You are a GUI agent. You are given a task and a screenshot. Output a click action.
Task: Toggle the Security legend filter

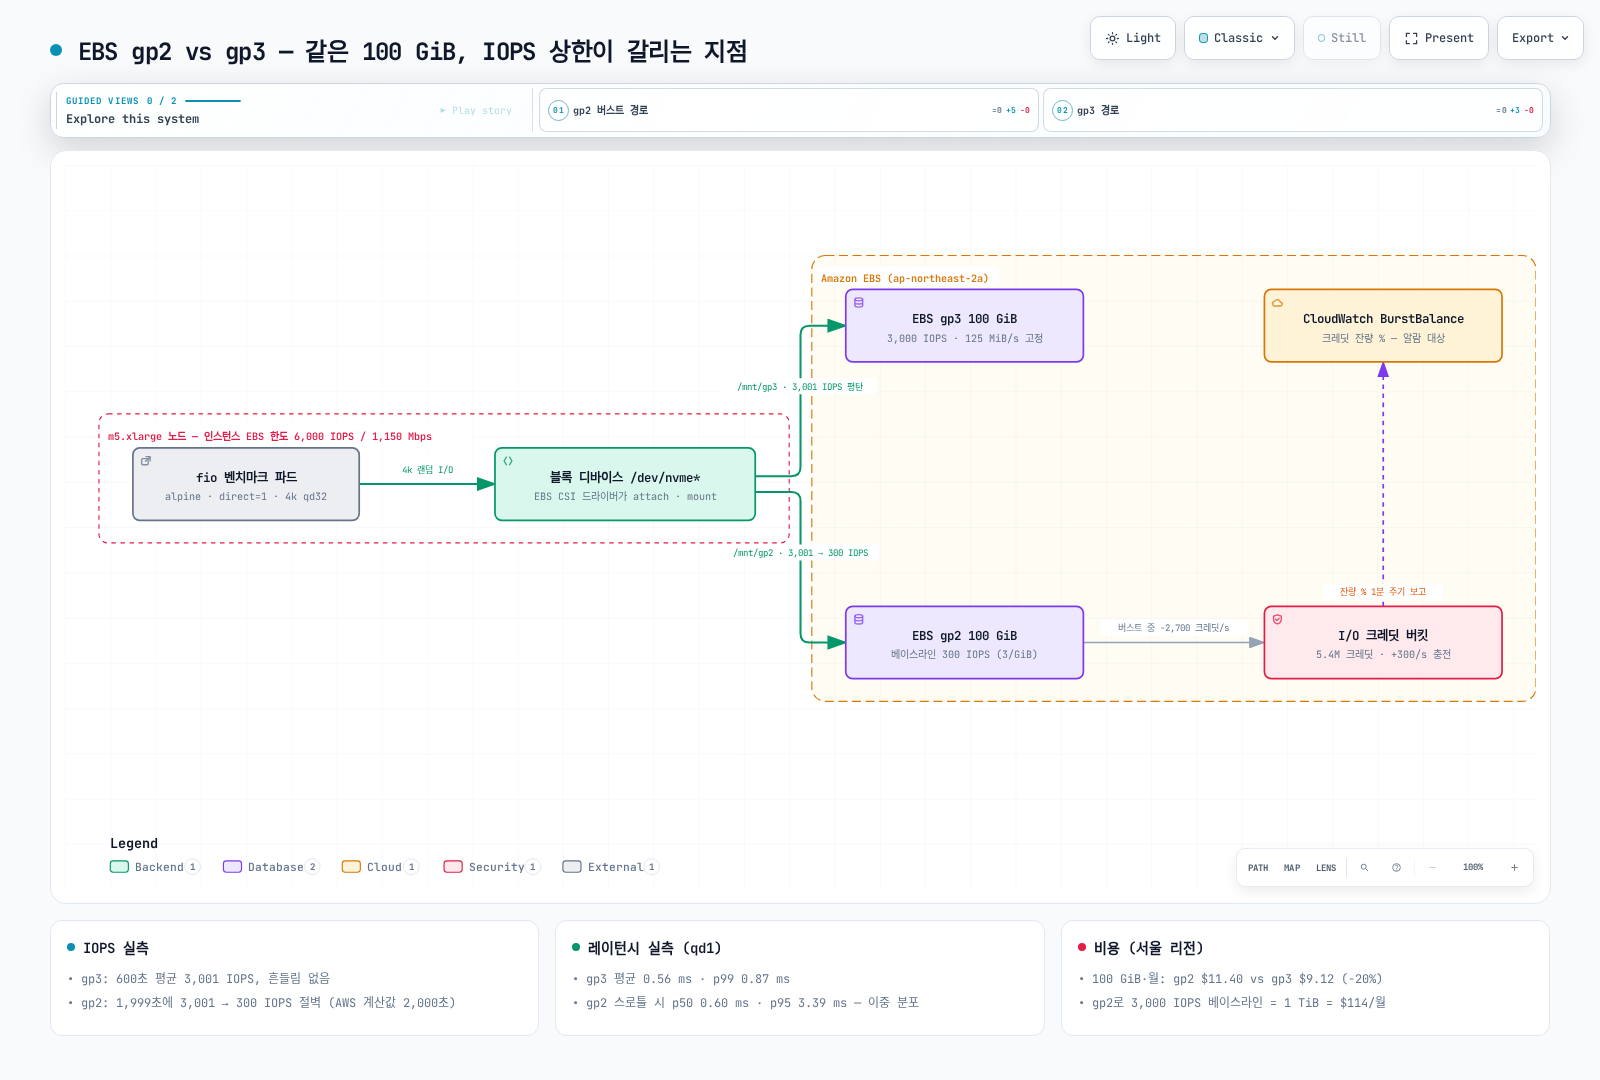tap(492, 867)
